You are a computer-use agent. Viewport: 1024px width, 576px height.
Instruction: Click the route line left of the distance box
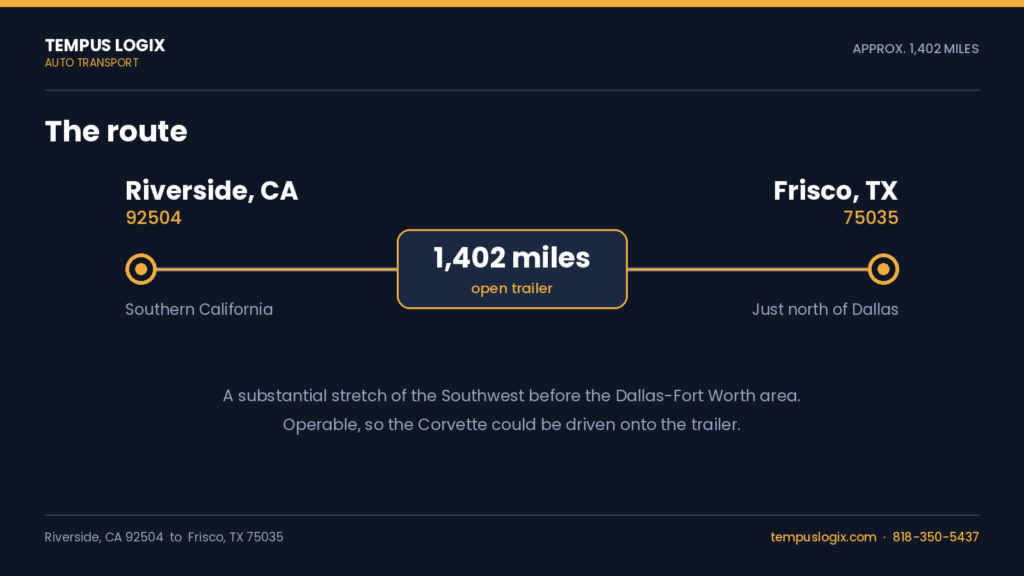277,269
